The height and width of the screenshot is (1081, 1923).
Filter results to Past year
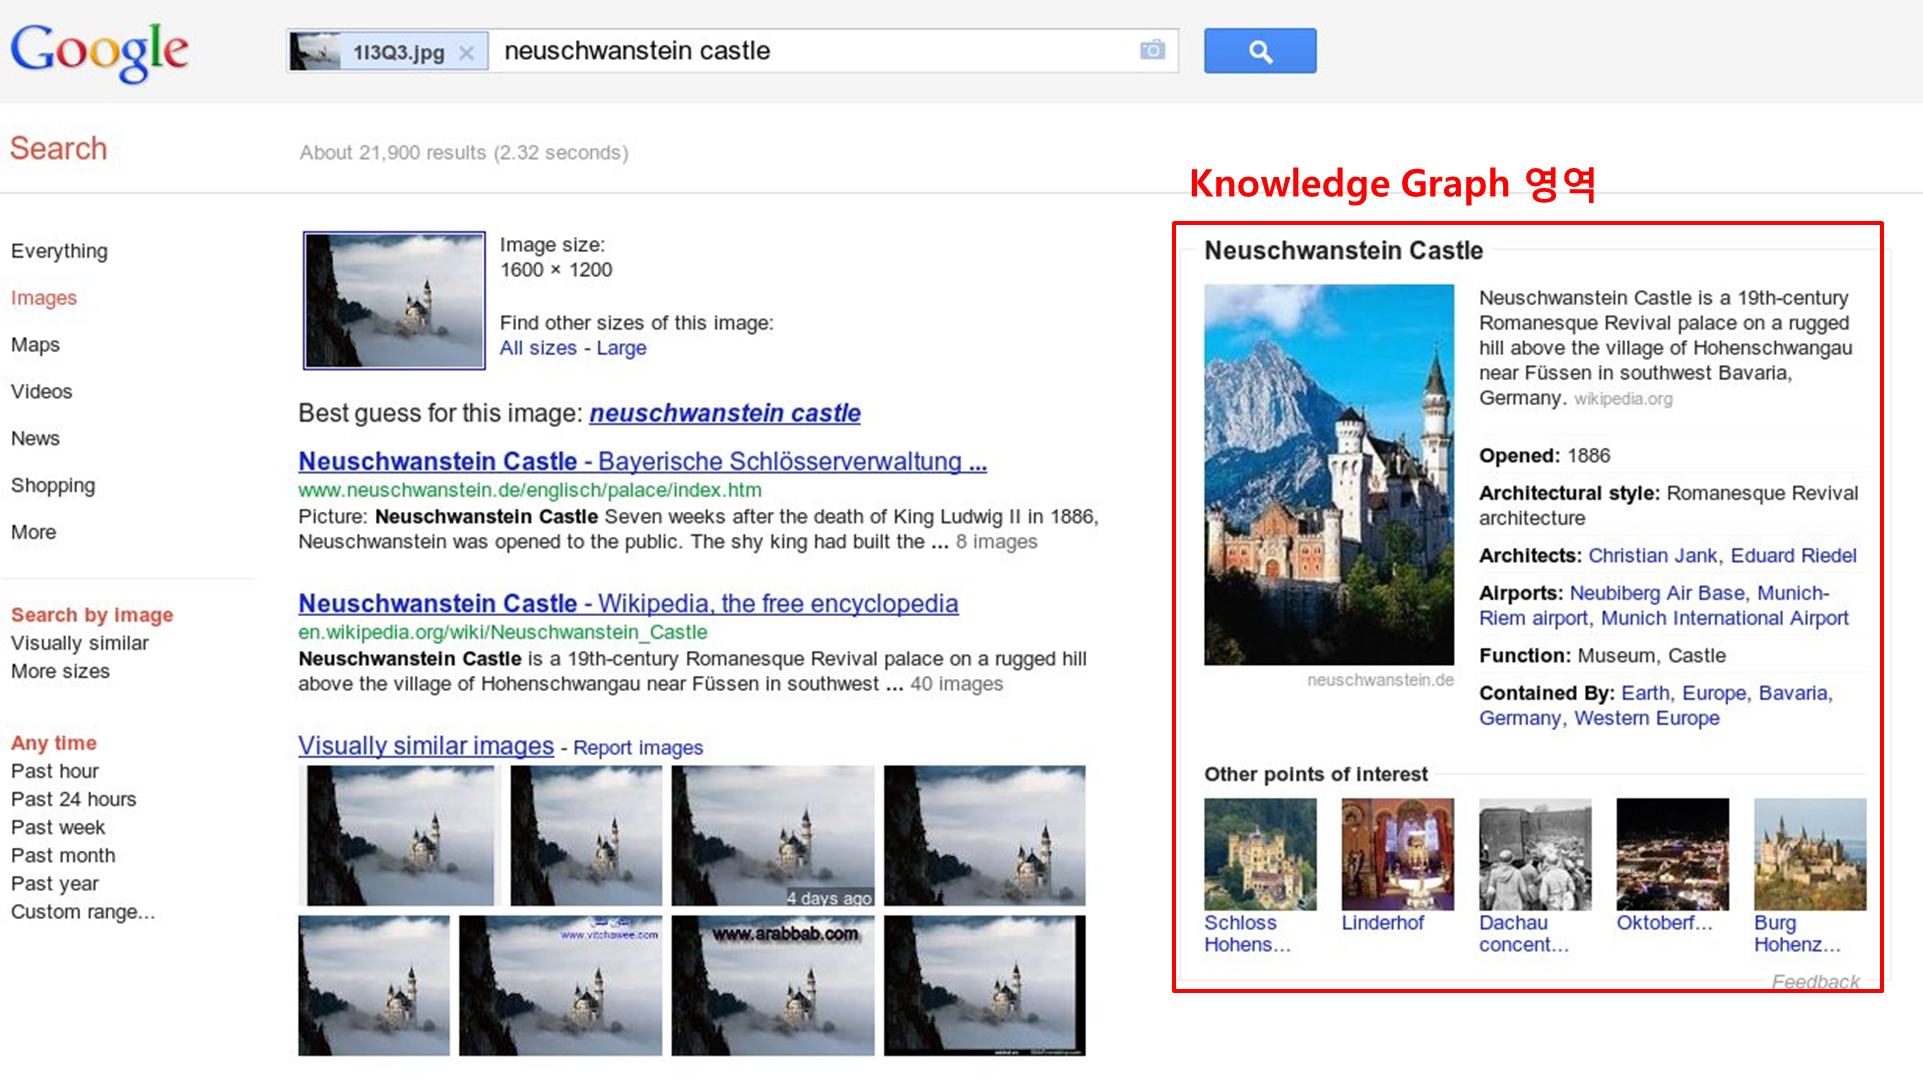[x=55, y=883]
